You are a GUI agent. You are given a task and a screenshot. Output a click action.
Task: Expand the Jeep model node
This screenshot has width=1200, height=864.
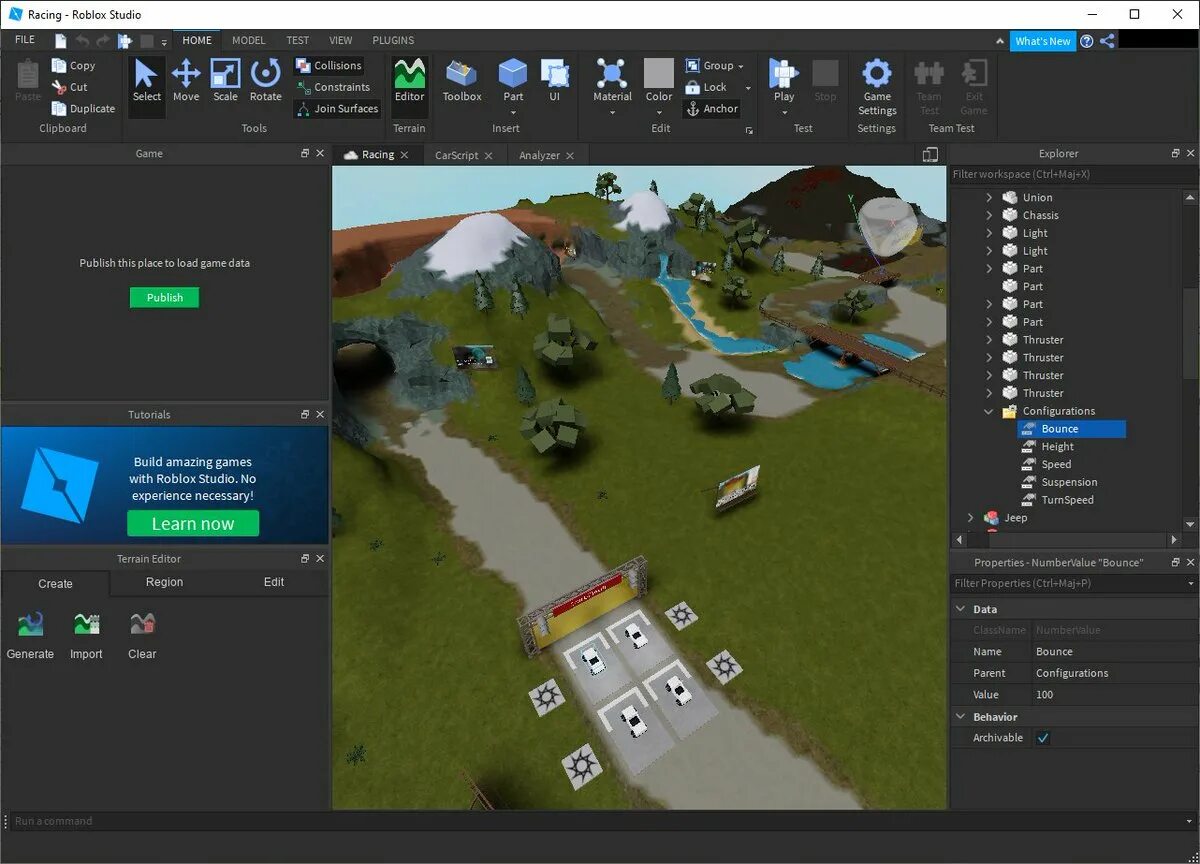[970, 518]
